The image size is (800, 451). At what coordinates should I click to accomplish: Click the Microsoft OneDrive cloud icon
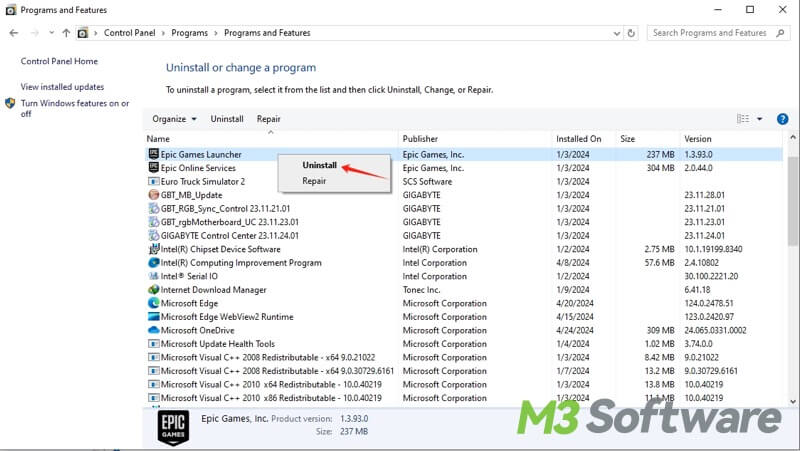(154, 330)
